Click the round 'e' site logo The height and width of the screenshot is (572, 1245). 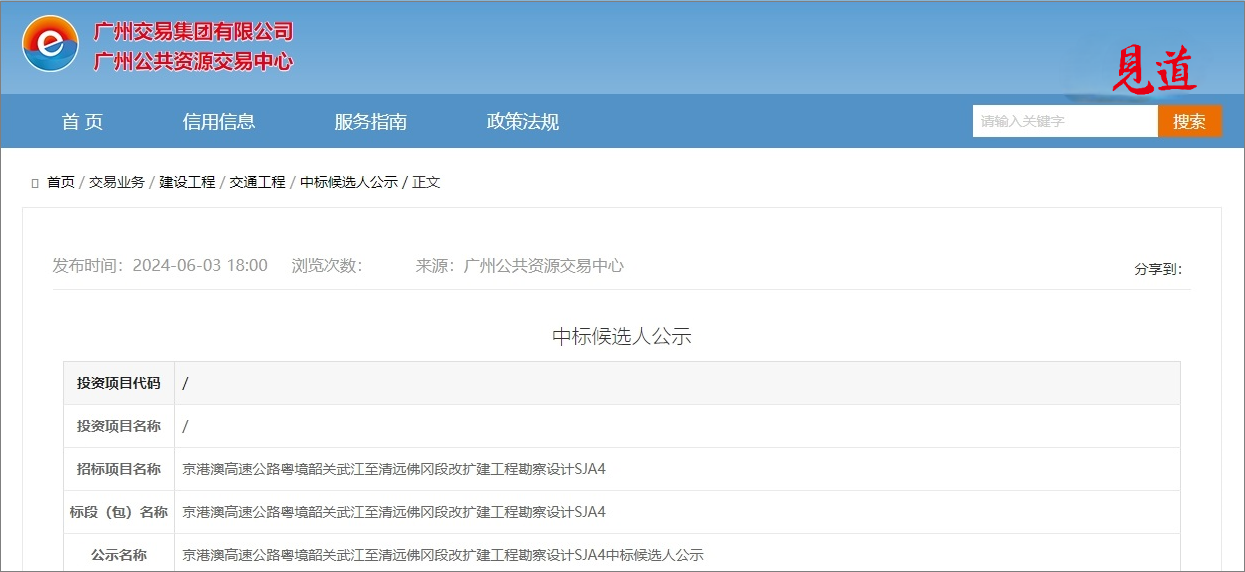click(x=51, y=45)
